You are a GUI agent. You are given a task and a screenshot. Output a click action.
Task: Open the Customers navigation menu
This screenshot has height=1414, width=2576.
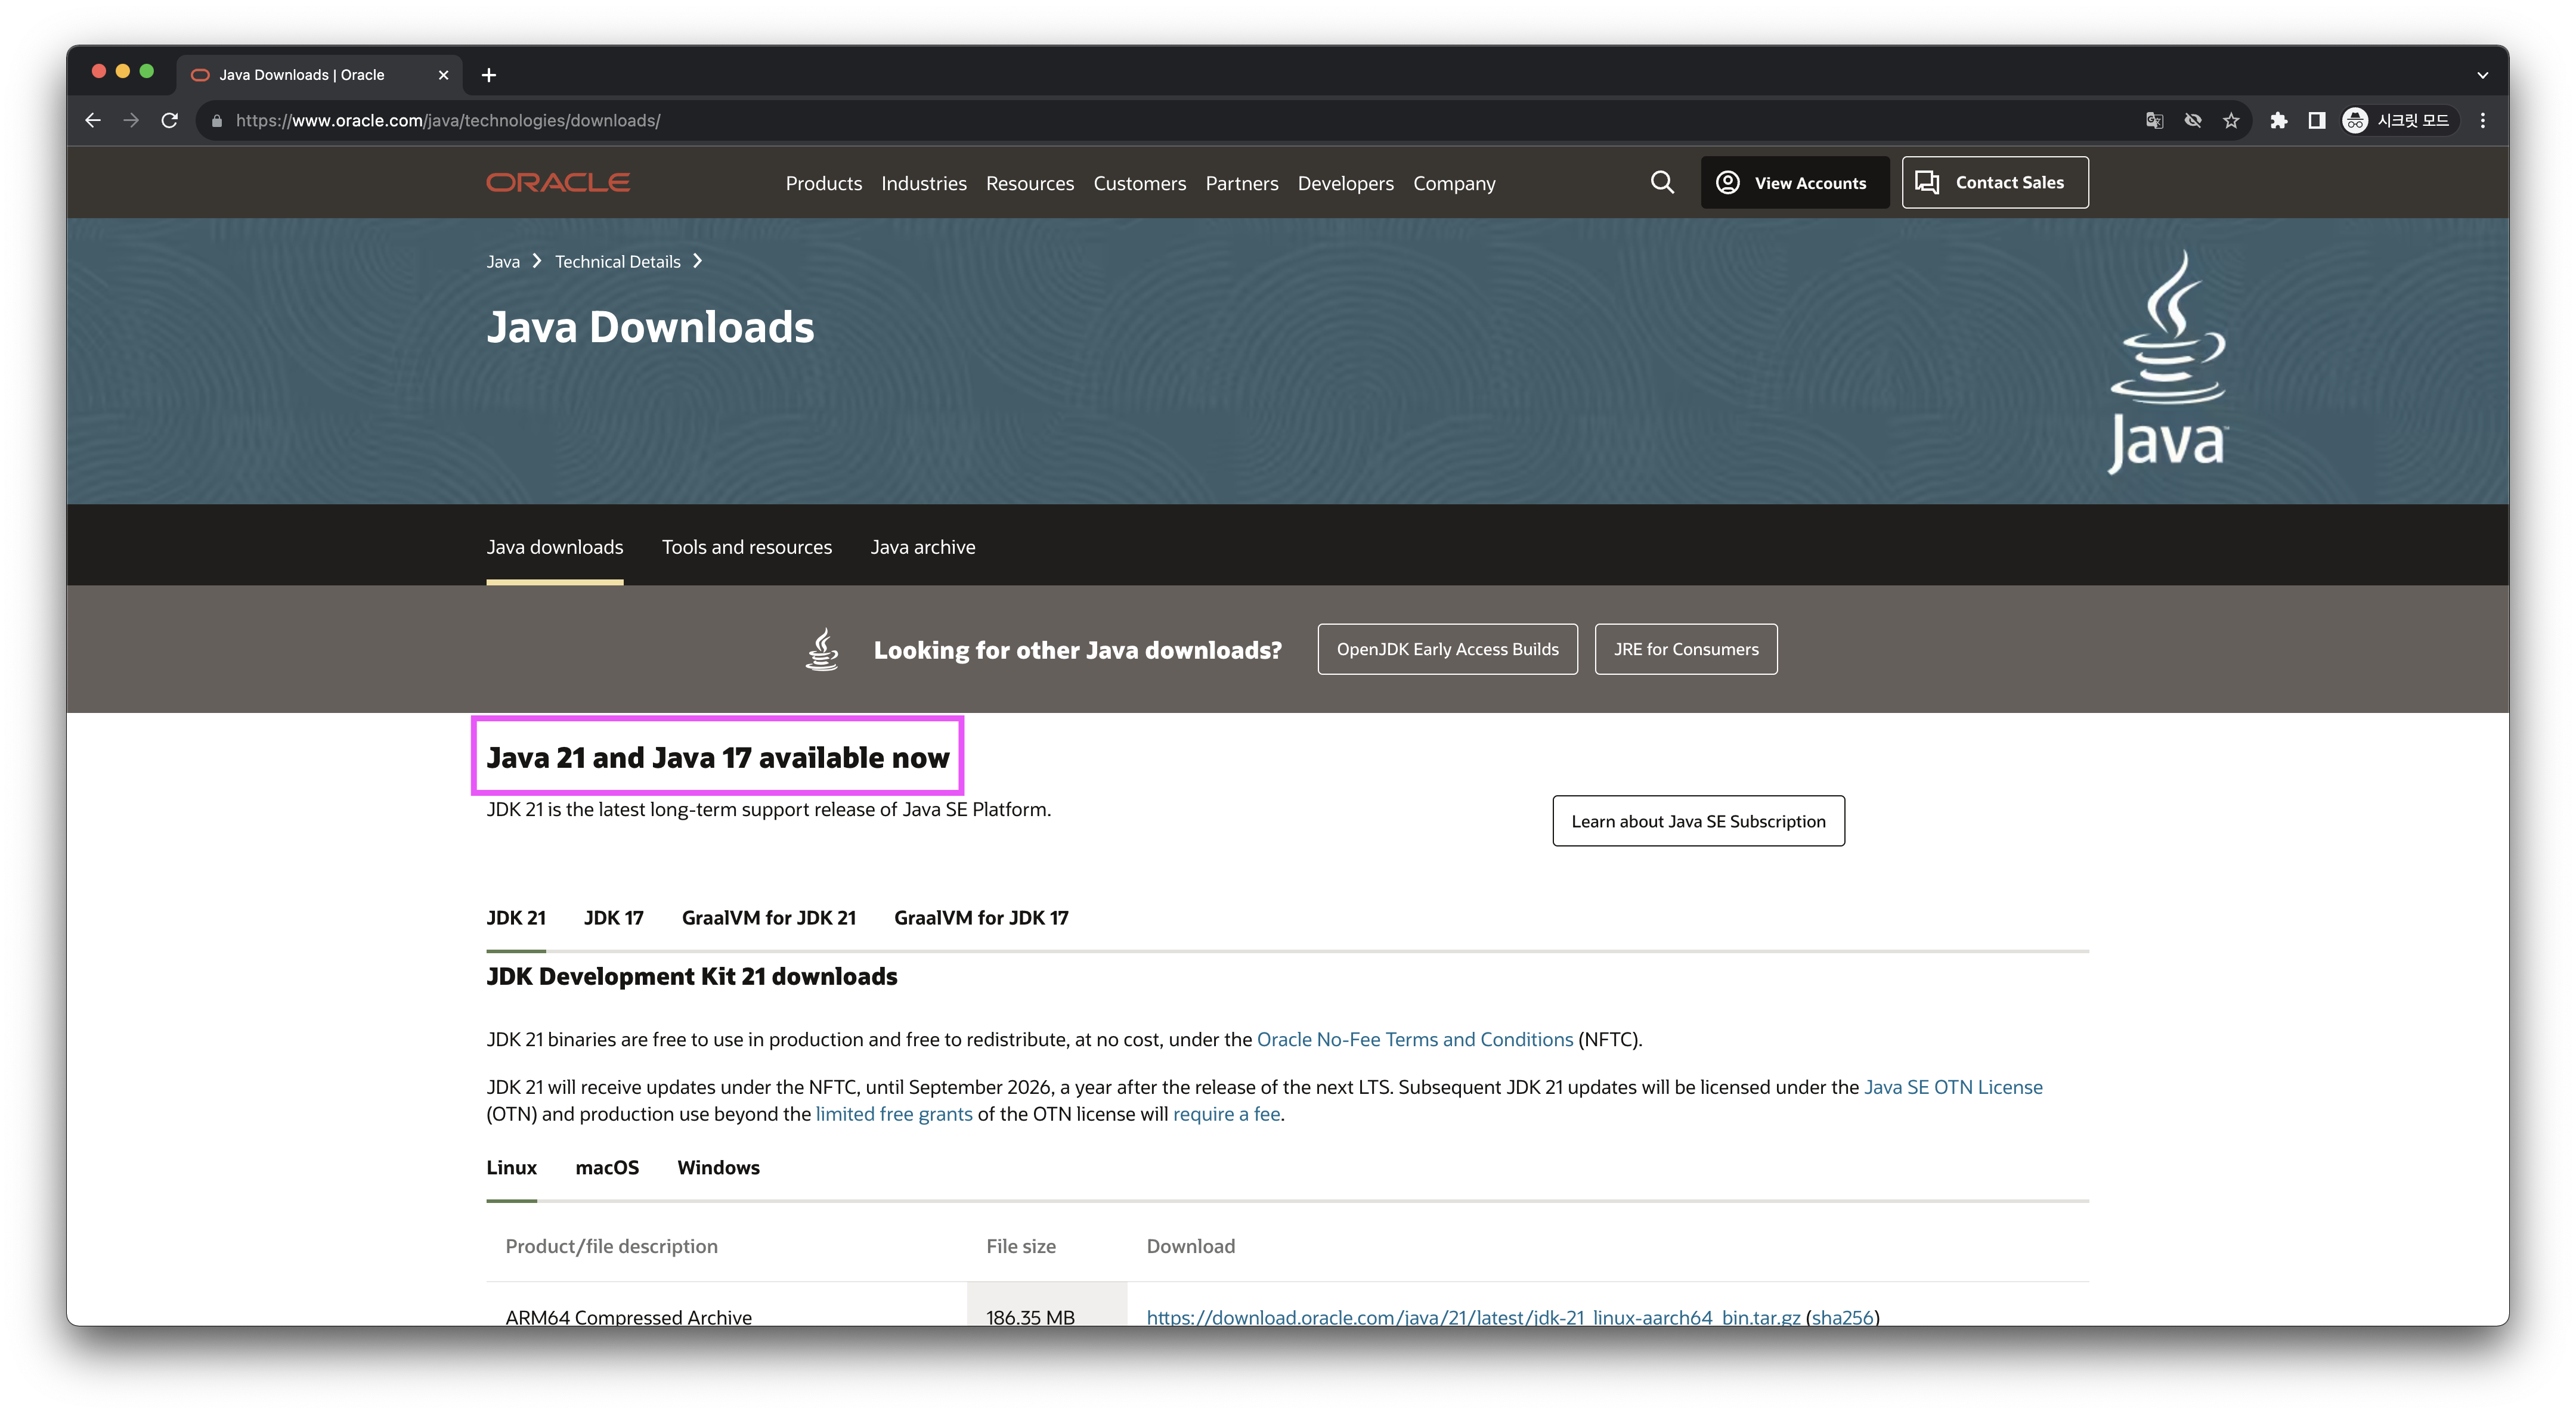1139,183
